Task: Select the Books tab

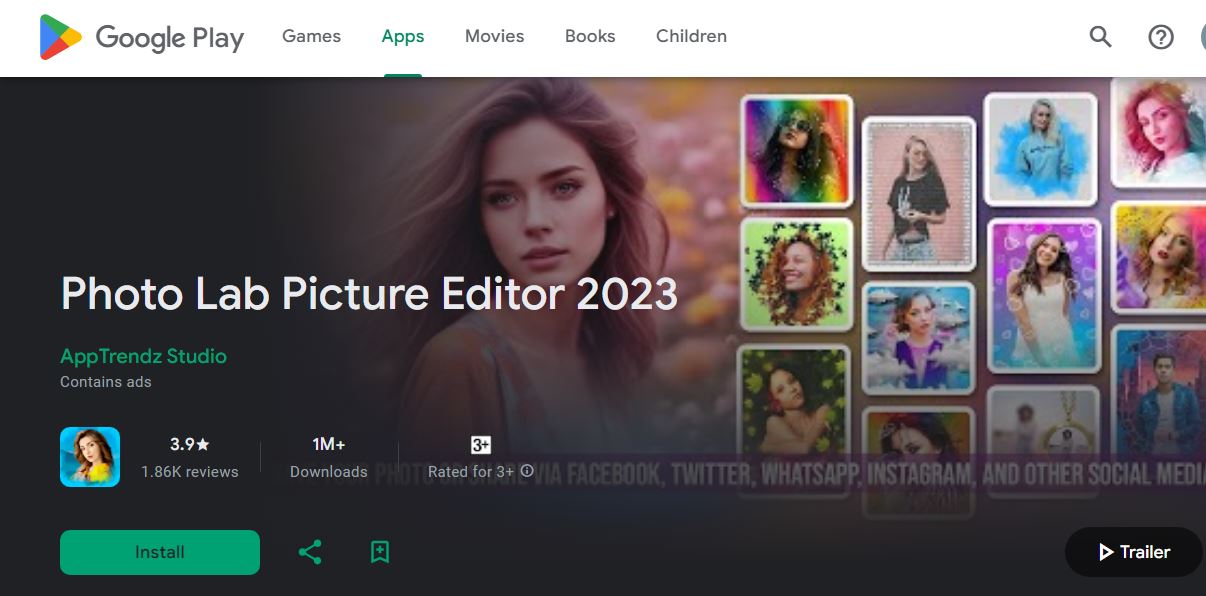Action: tap(589, 36)
